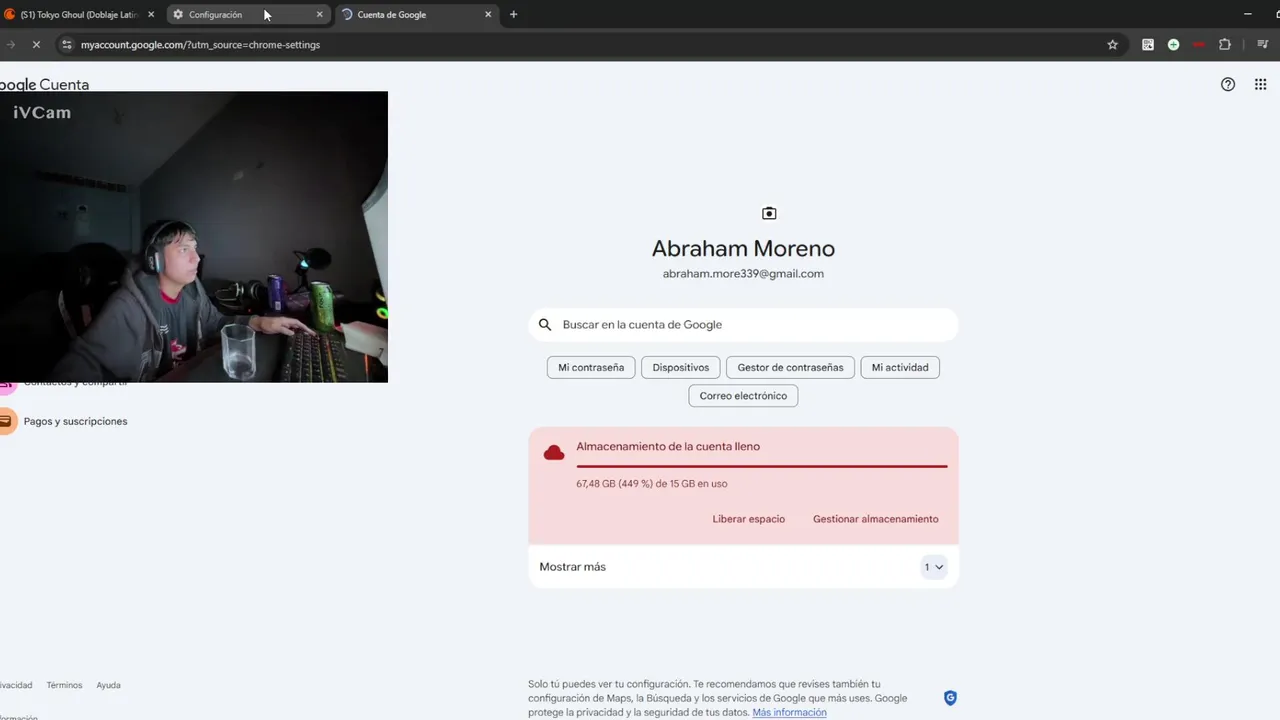The image size is (1280, 720).
Task: Bookmark this page with the star icon
Action: [x=1112, y=45]
